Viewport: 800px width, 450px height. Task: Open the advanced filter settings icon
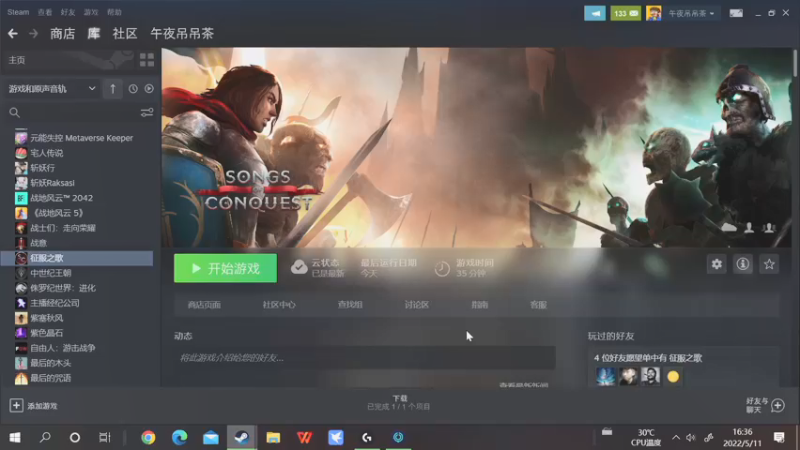(147, 112)
